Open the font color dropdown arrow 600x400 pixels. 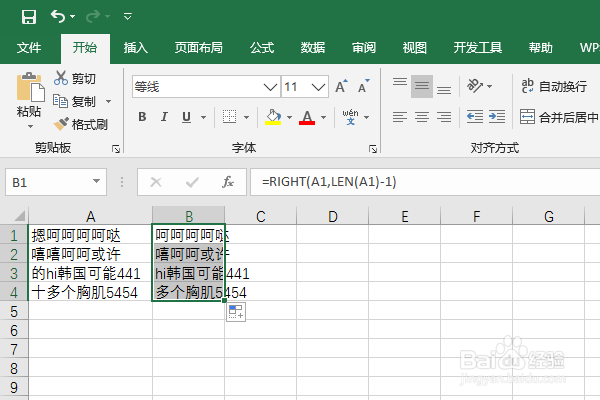[323, 117]
